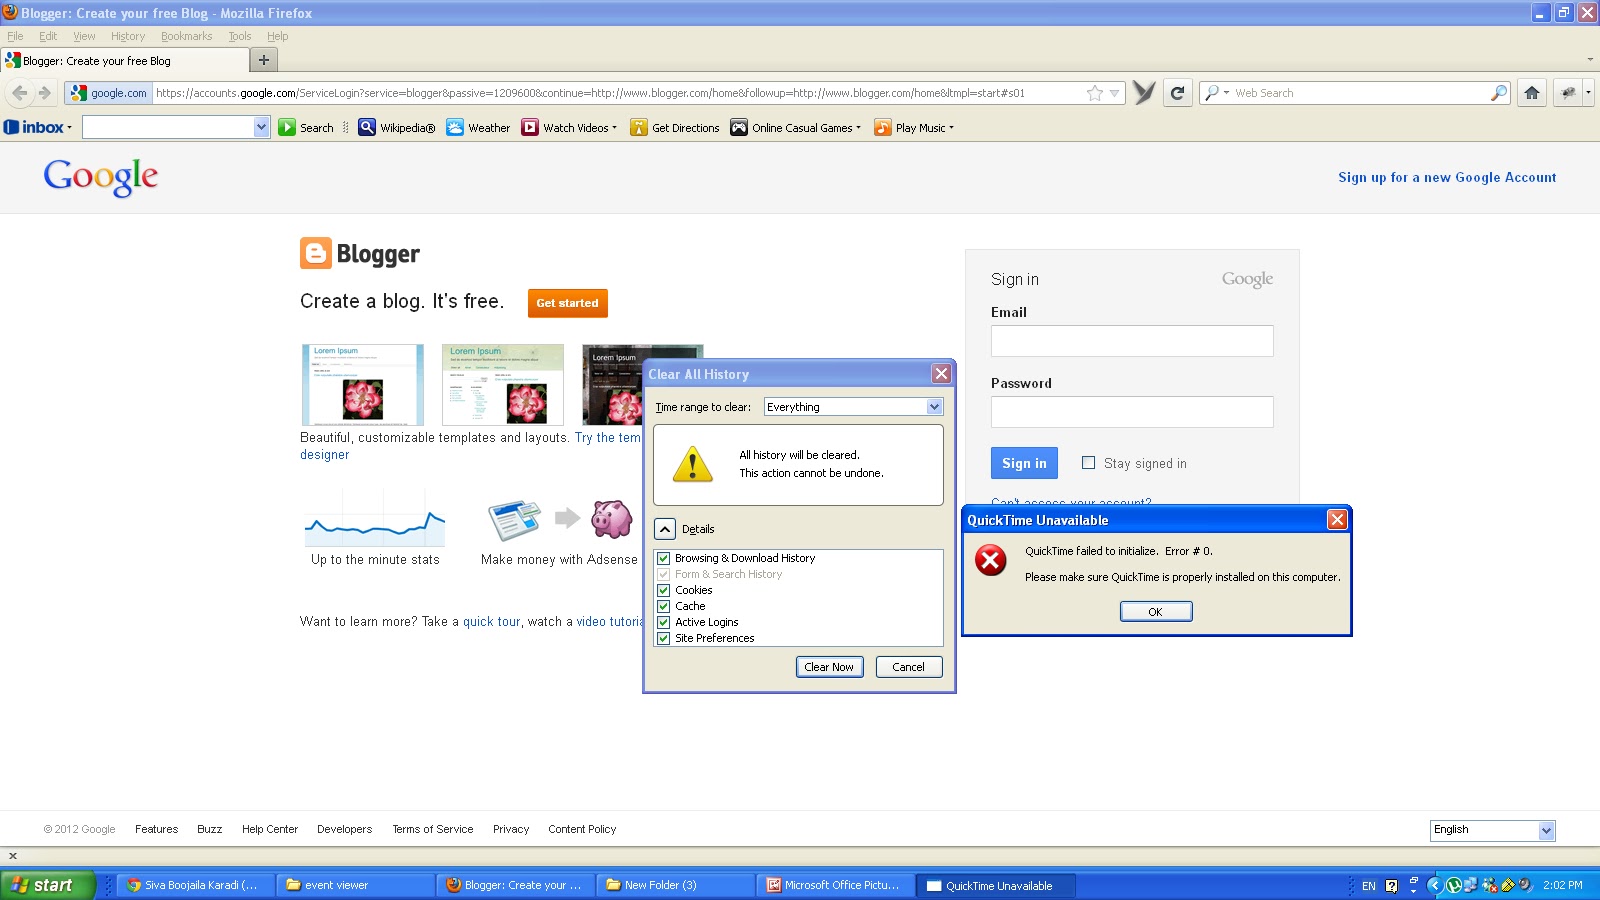Screen dimensions: 1600x900
Task: Open new tab with plus button
Action: point(264,60)
